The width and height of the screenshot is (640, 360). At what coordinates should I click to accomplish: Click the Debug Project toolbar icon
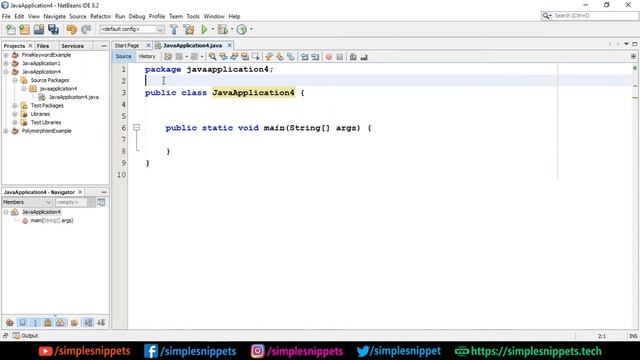coord(222,29)
